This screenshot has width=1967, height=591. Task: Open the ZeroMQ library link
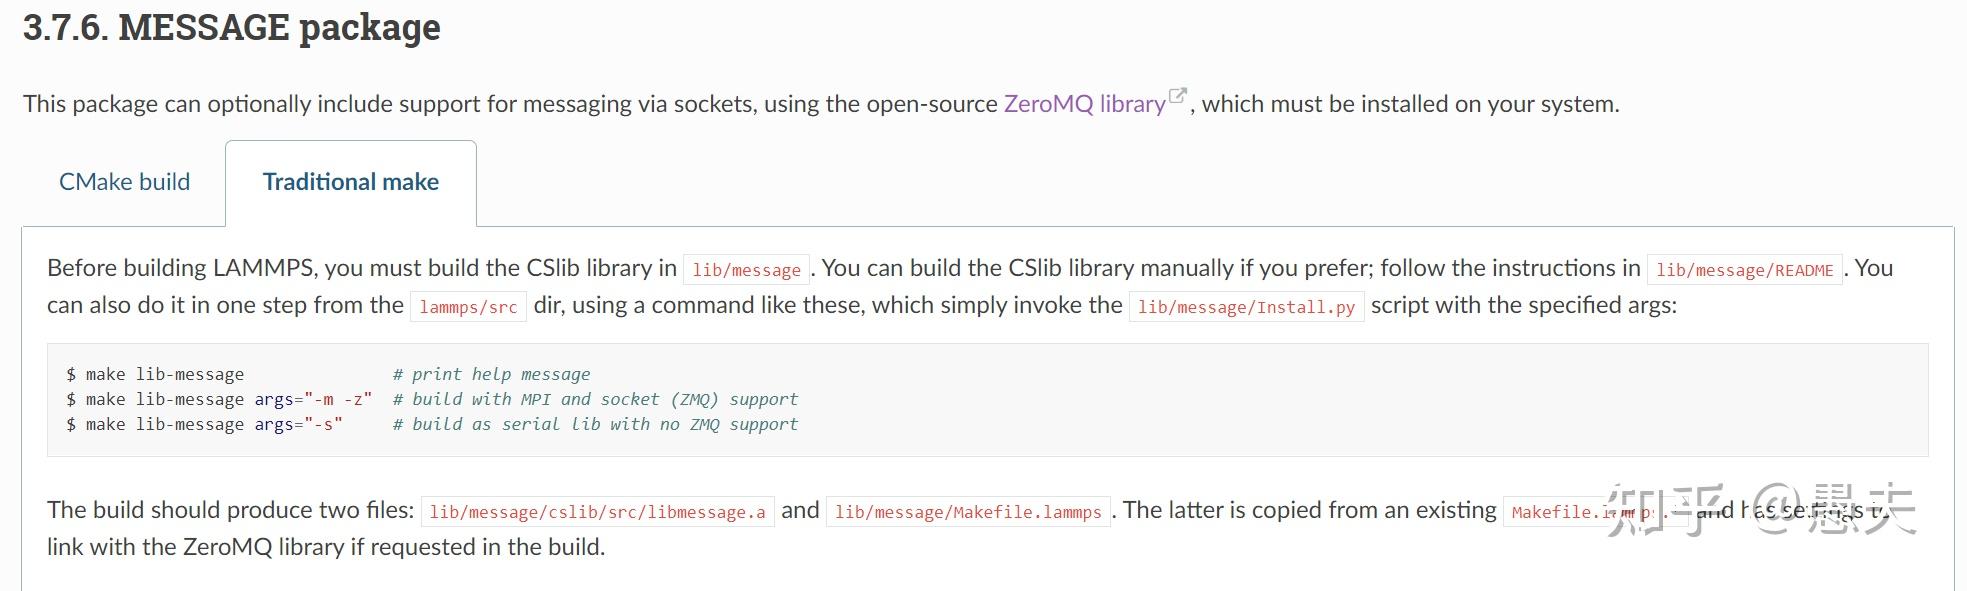[x=1084, y=104]
